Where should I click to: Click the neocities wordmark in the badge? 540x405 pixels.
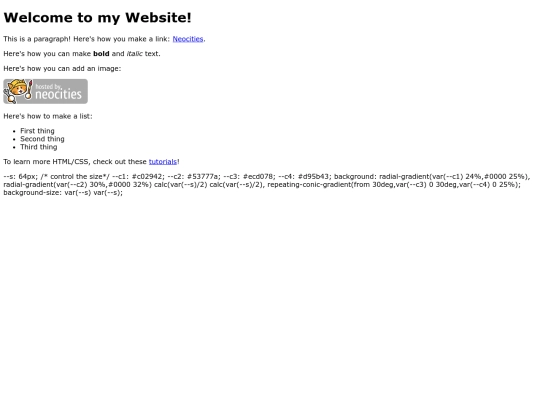pos(59,94)
